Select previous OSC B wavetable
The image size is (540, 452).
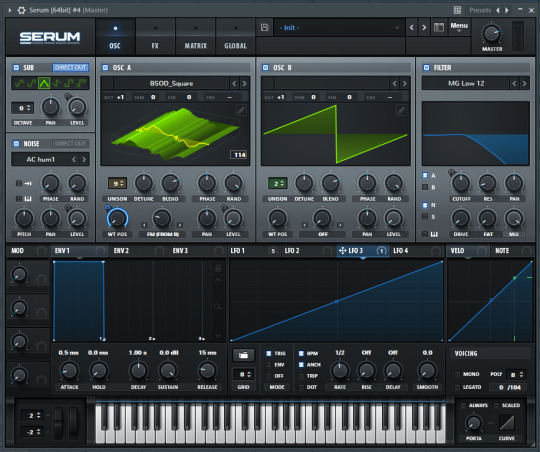(x=394, y=83)
